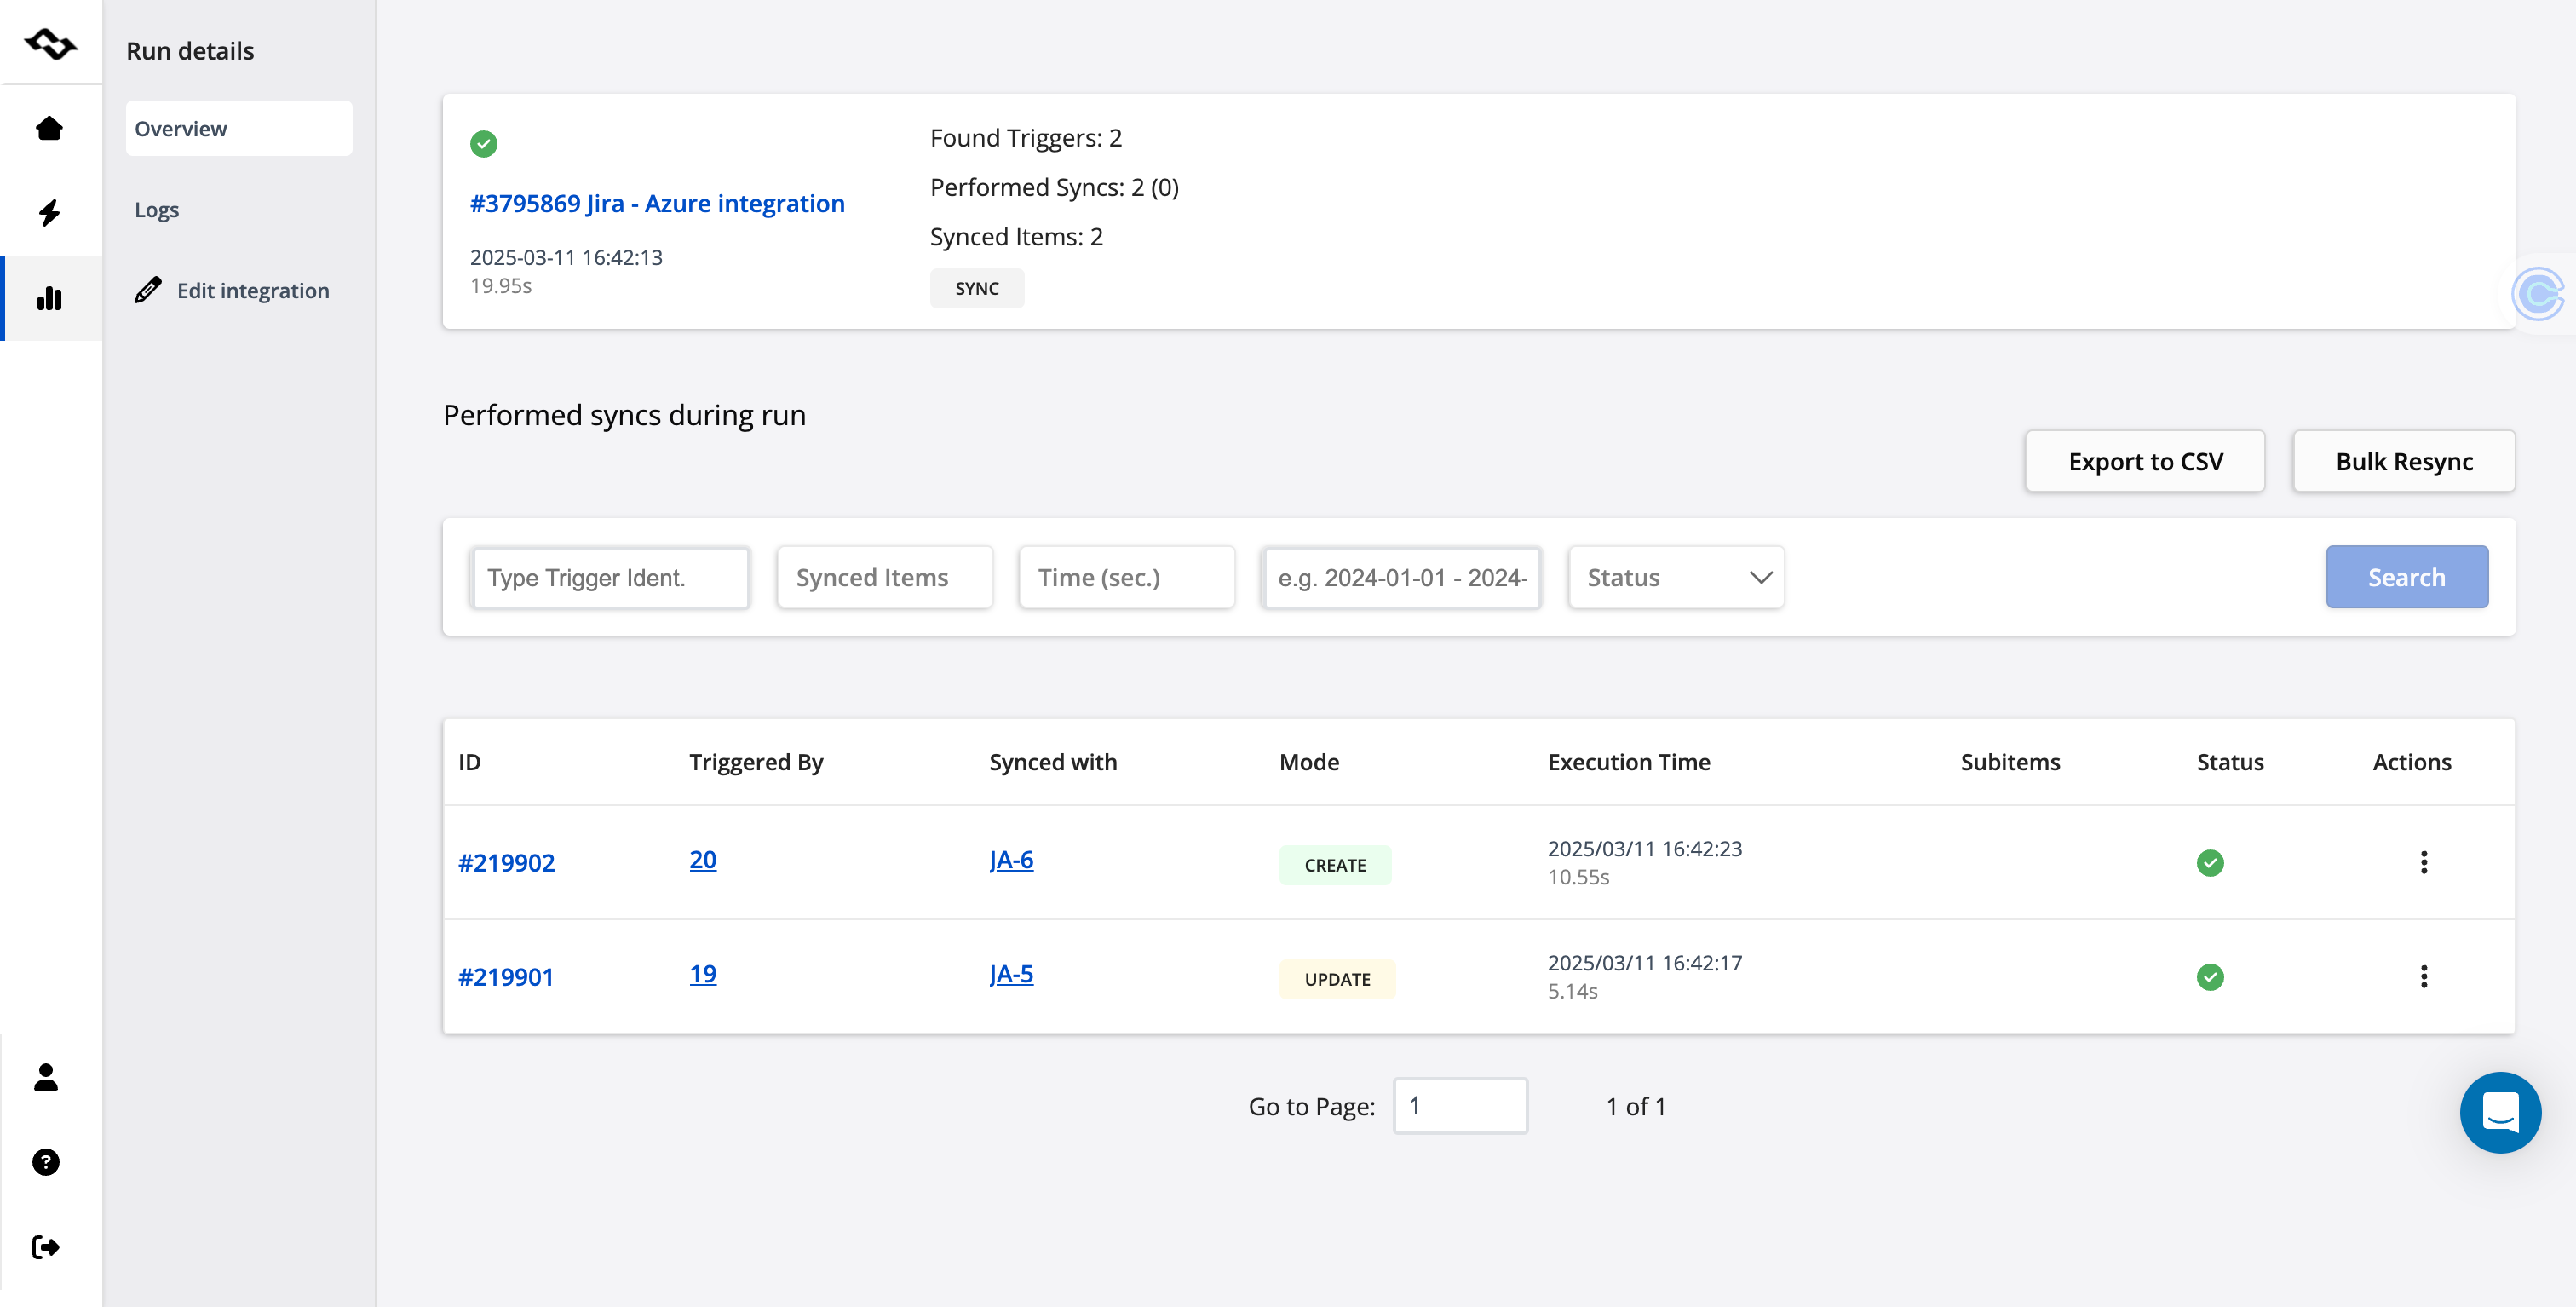Viewport: 2576px width, 1307px height.
Task: Open actions menu for sync #219902
Action: click(x=2424, y=862)
